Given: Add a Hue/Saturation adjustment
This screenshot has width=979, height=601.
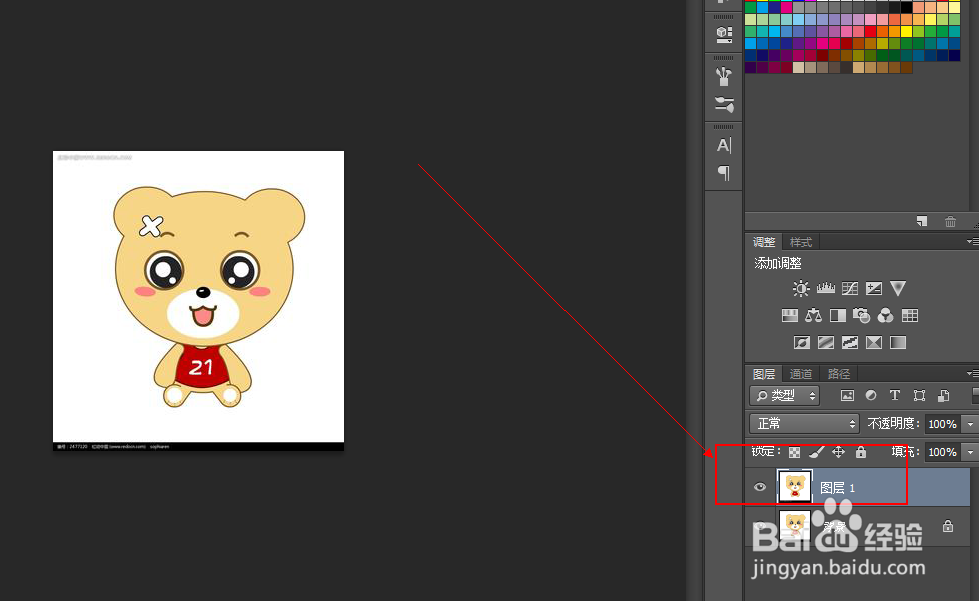Looking at the screenshot, I should [790, 316].
